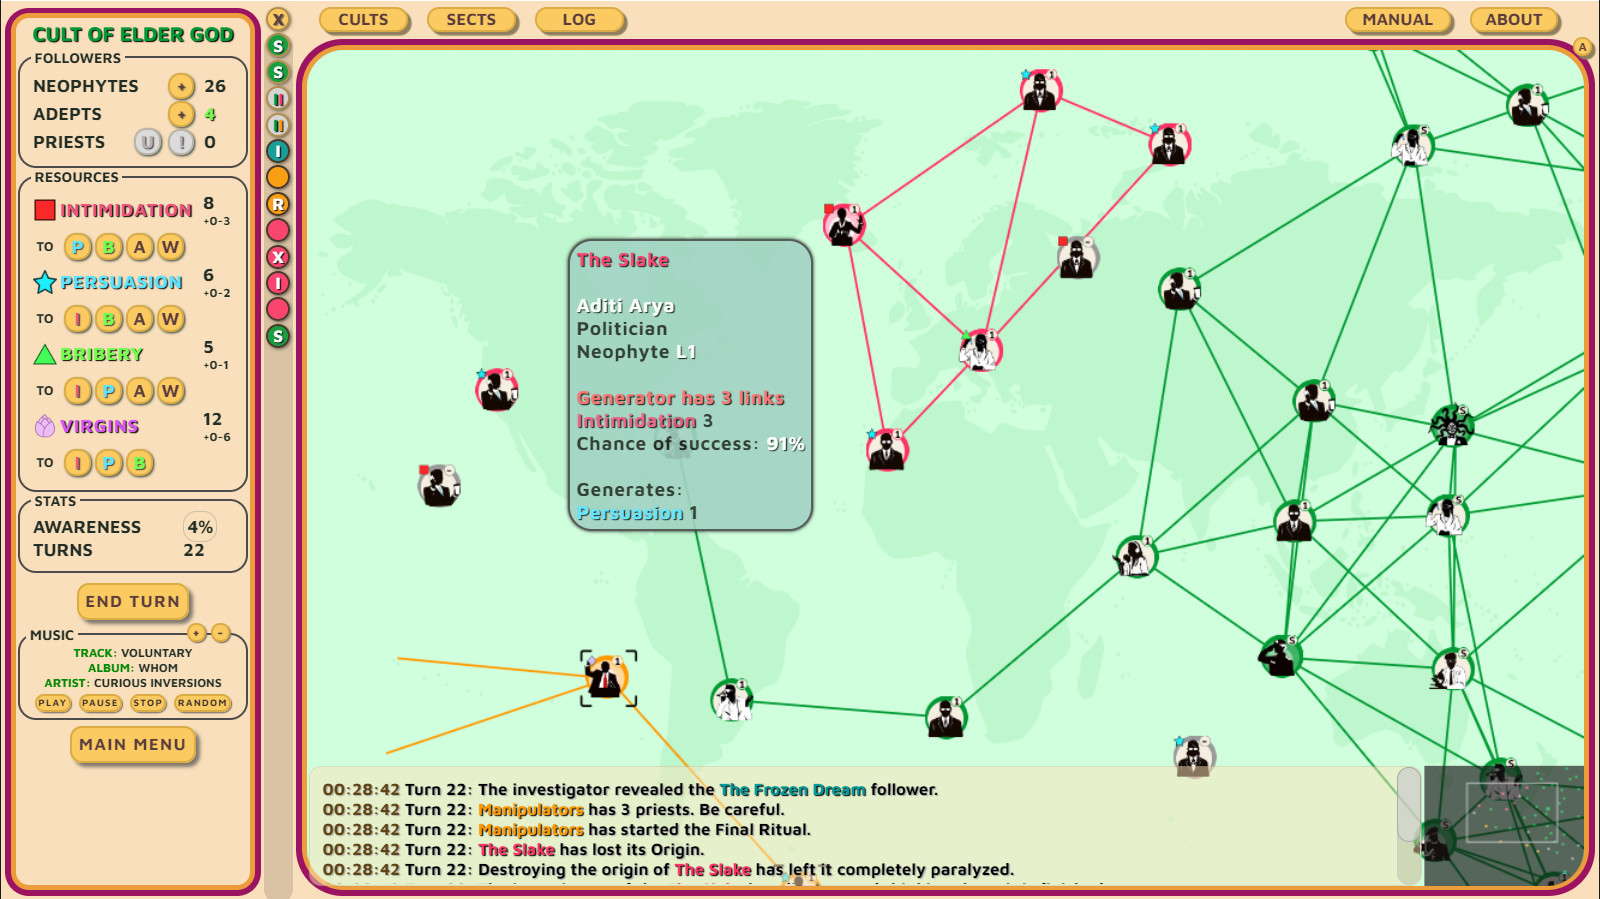Screen dimensions: 1600x899
Task: Click the 'Manipulators has 3 priests' log line
Action: 631,810
